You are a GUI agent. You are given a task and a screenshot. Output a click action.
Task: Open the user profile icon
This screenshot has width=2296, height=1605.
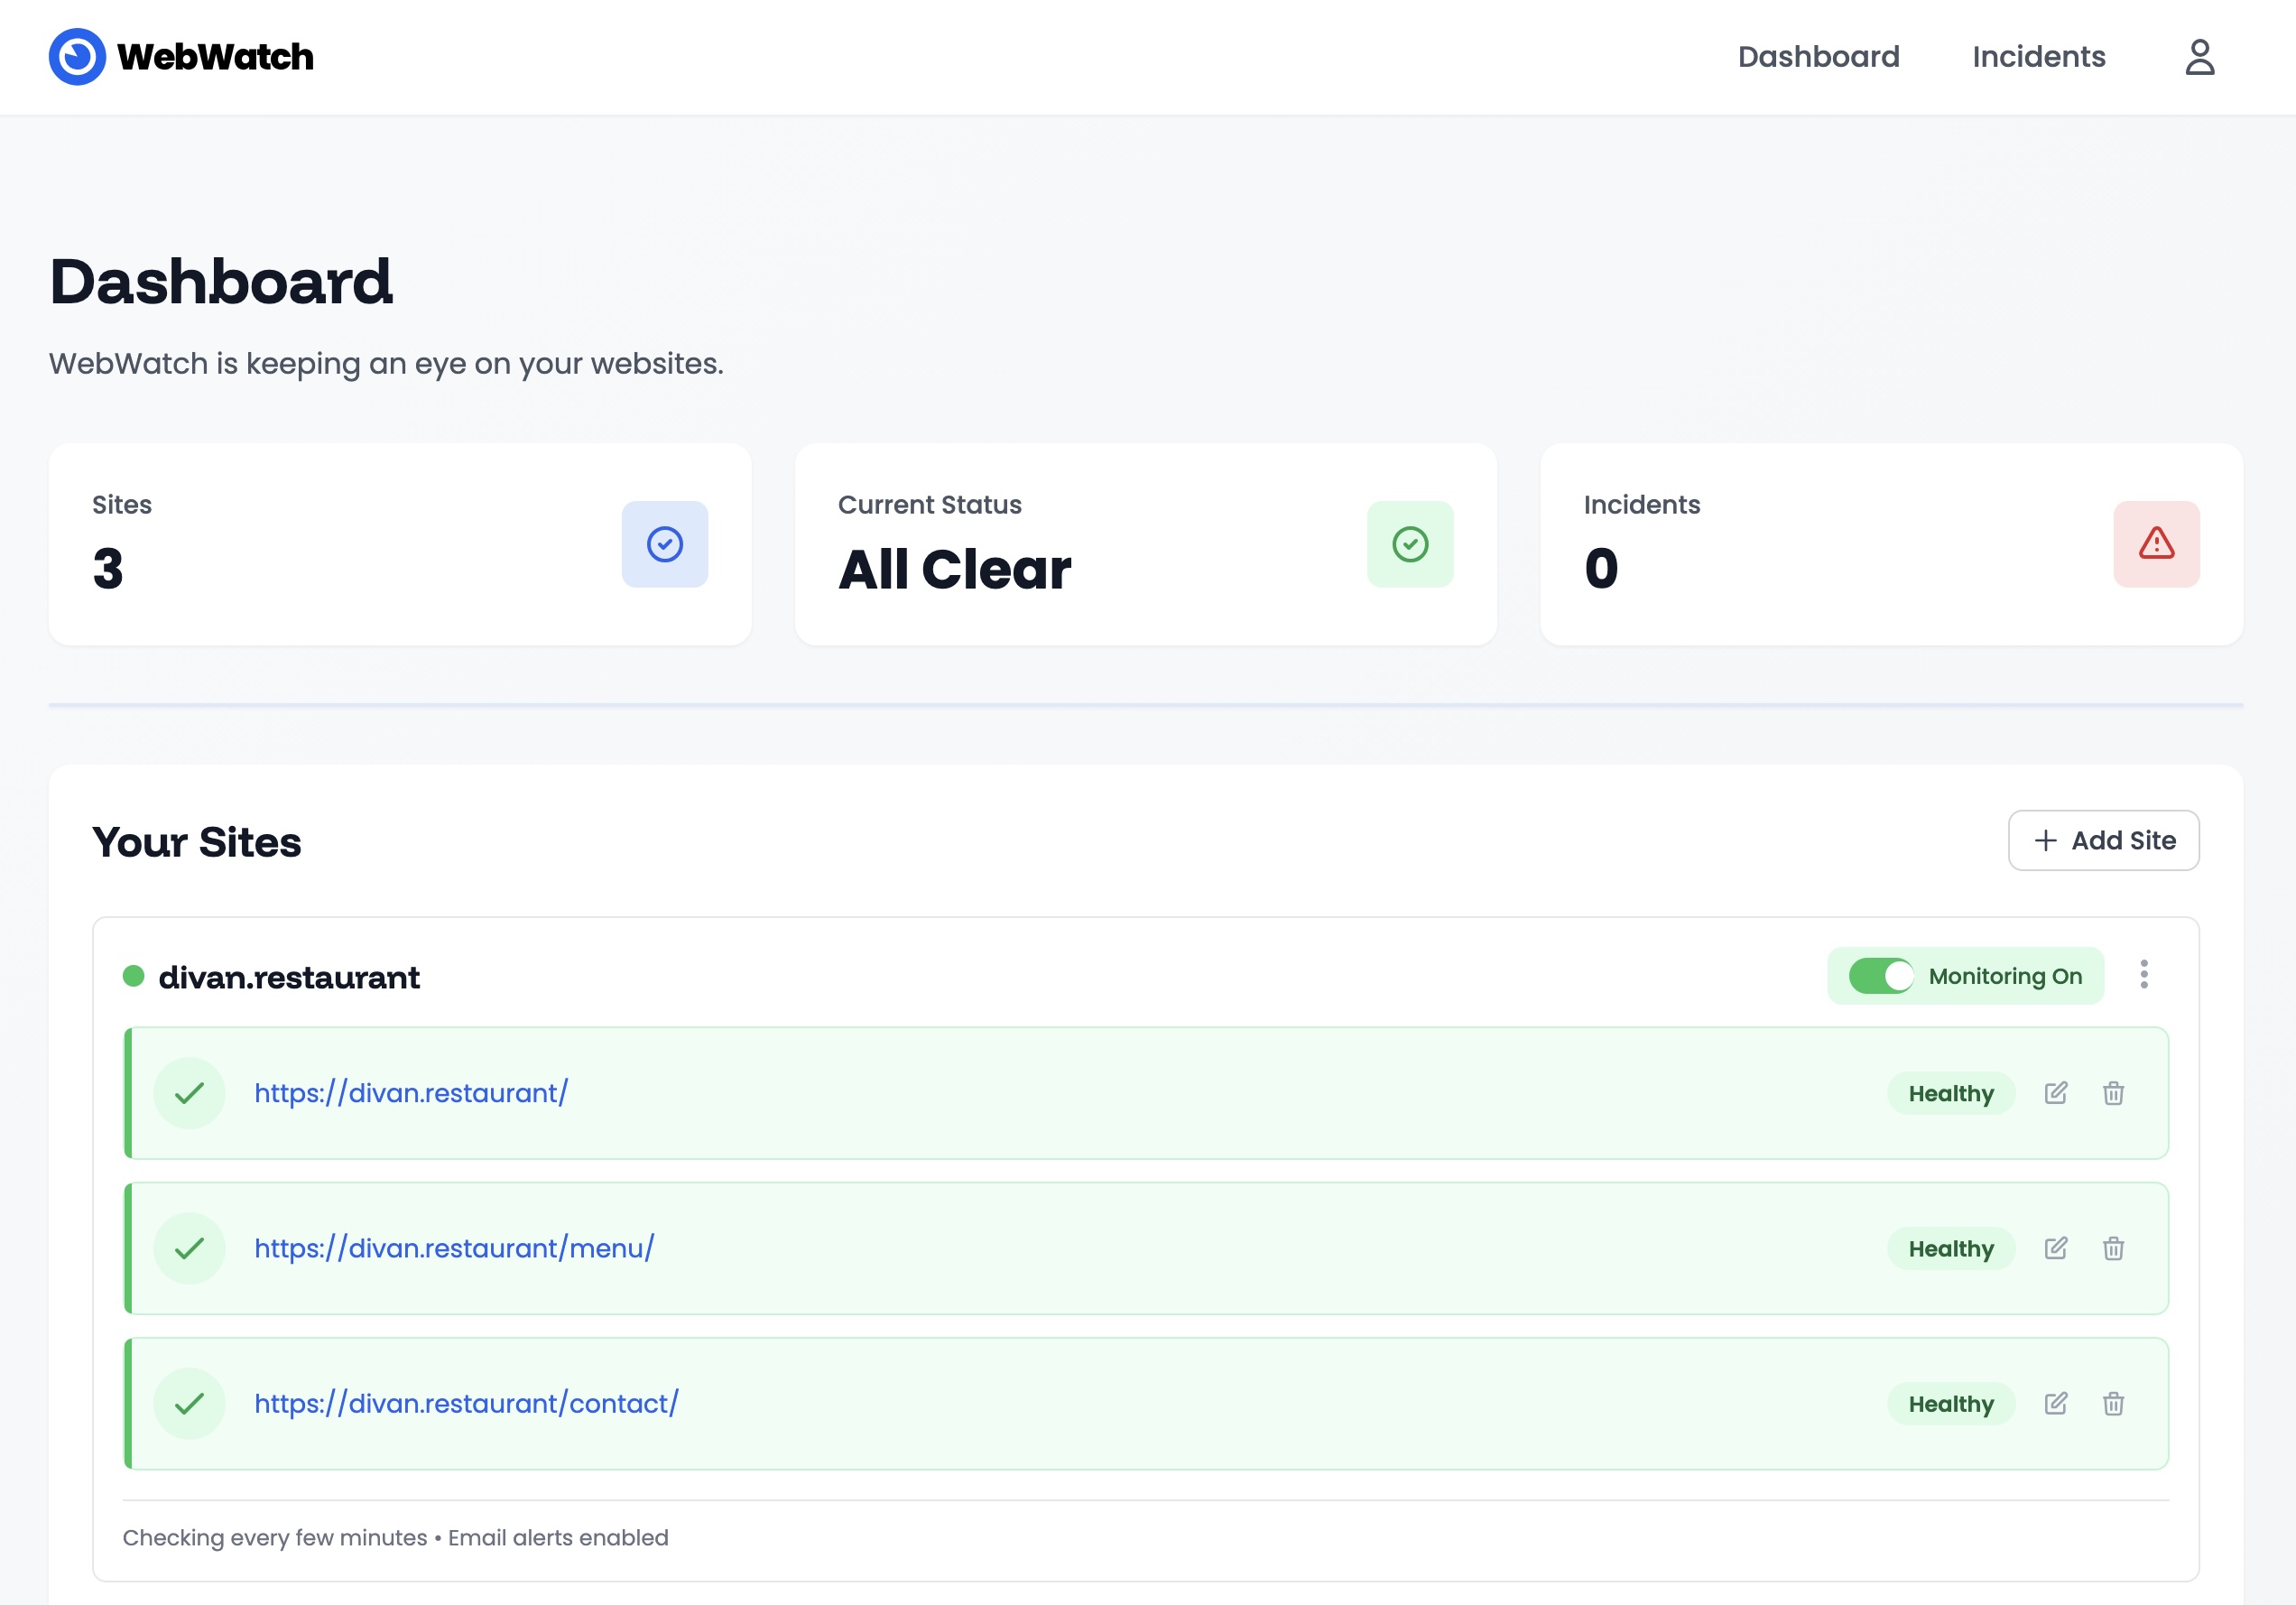coord(2200,57)
